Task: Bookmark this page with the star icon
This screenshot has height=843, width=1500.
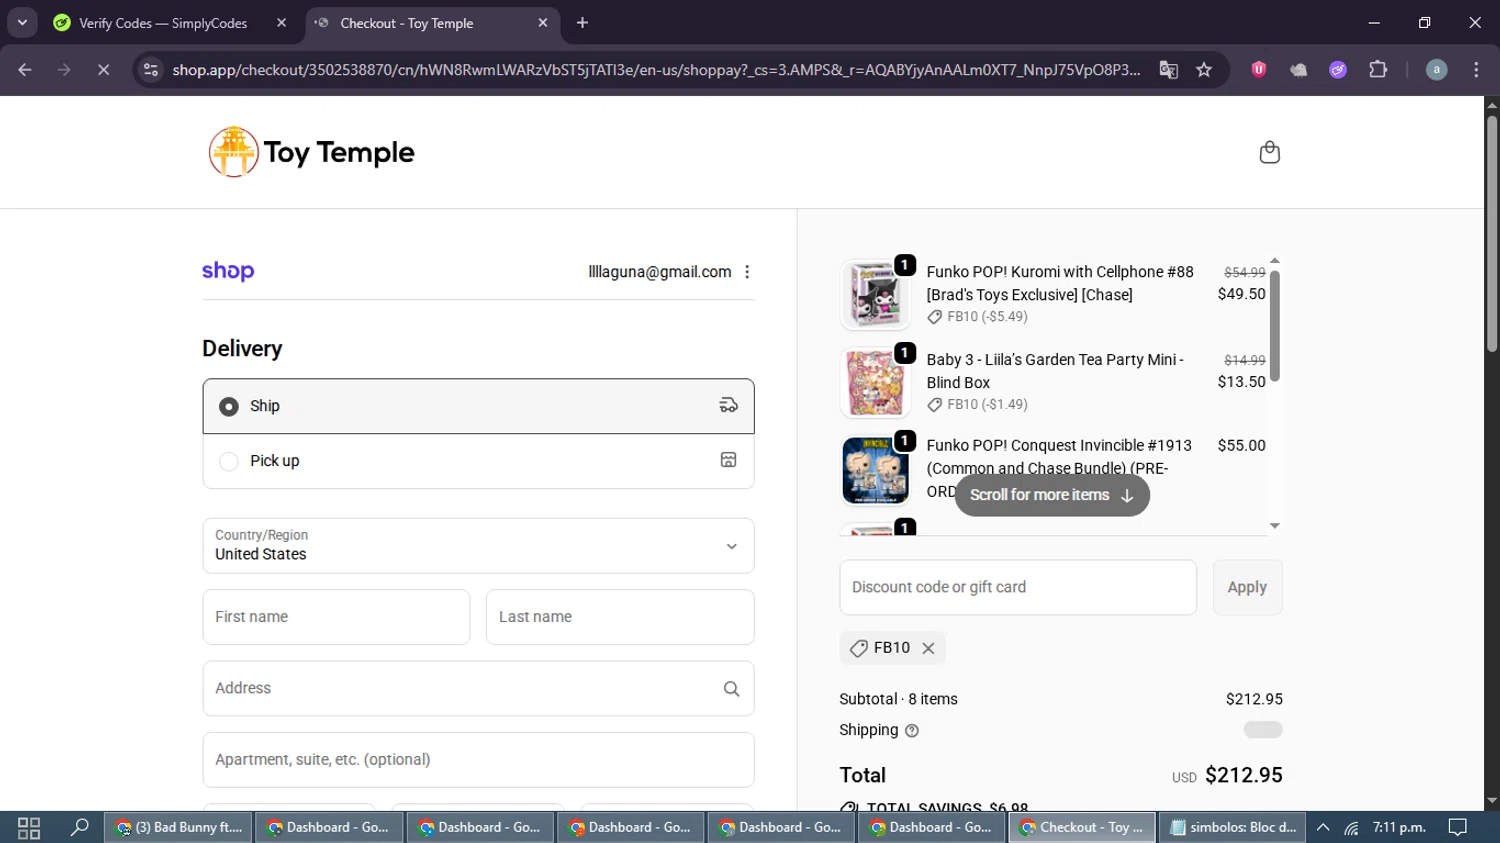Action: tap(1204, 69)
